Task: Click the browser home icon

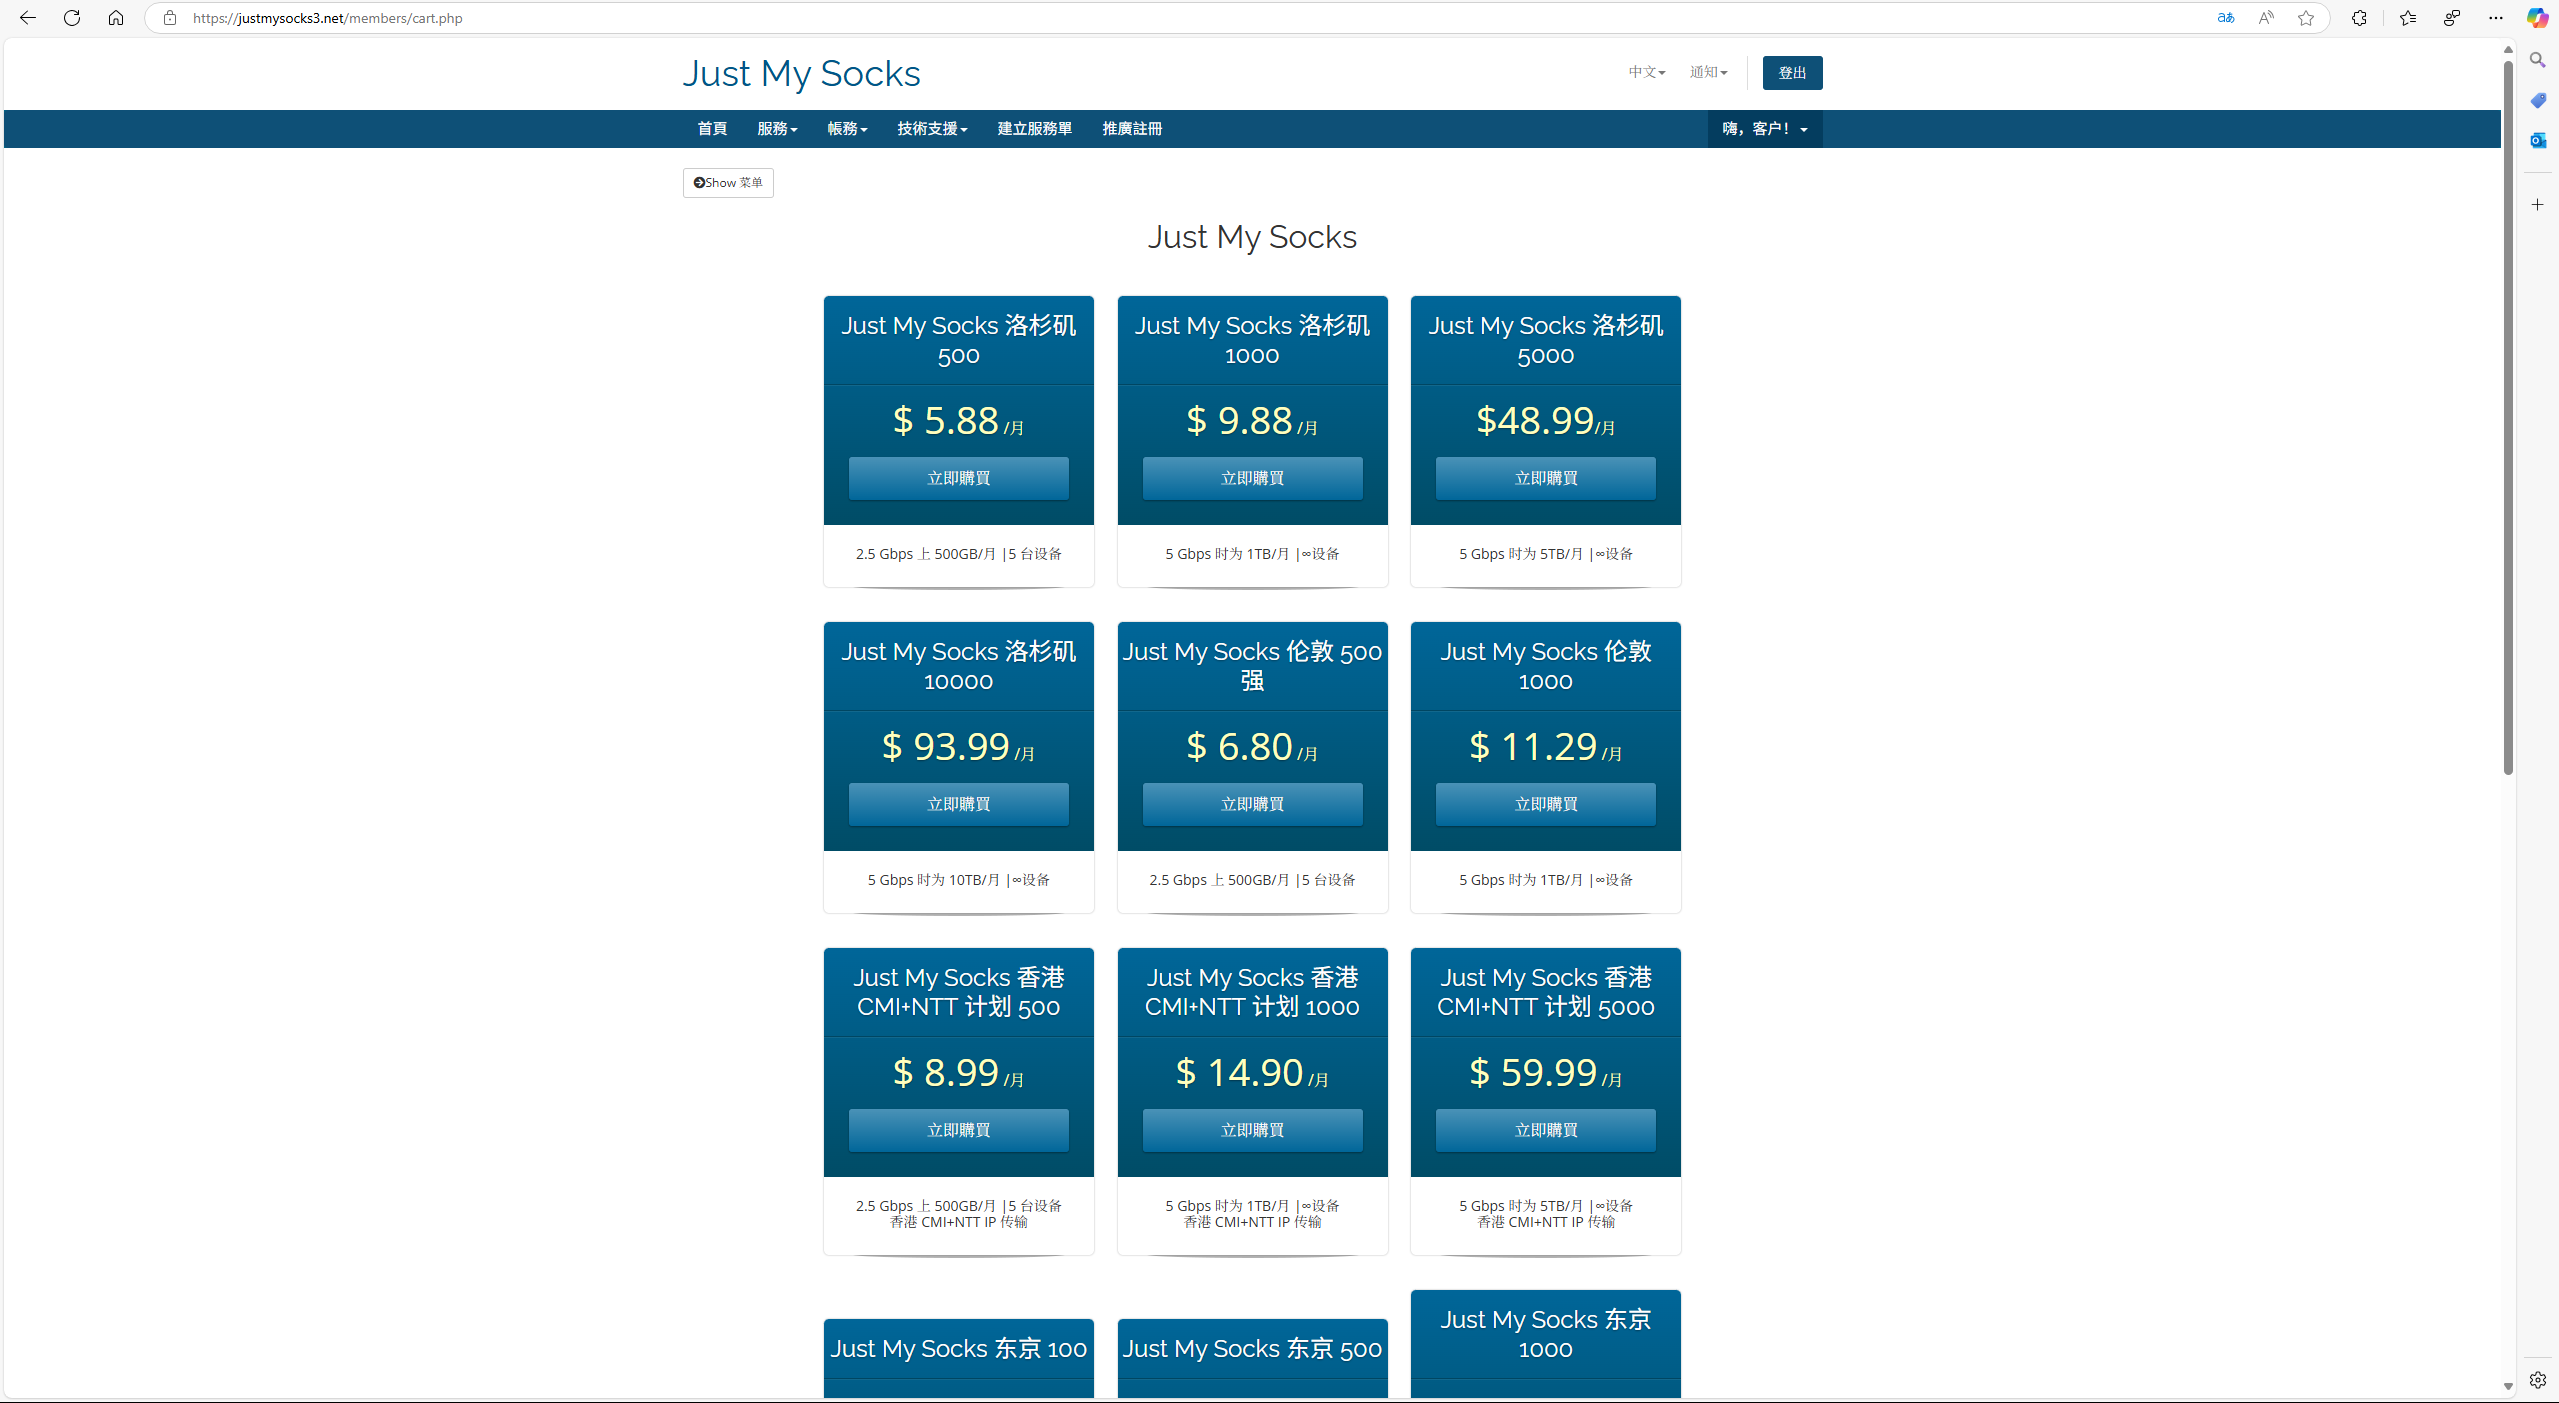Action: (x=116, y=18)
